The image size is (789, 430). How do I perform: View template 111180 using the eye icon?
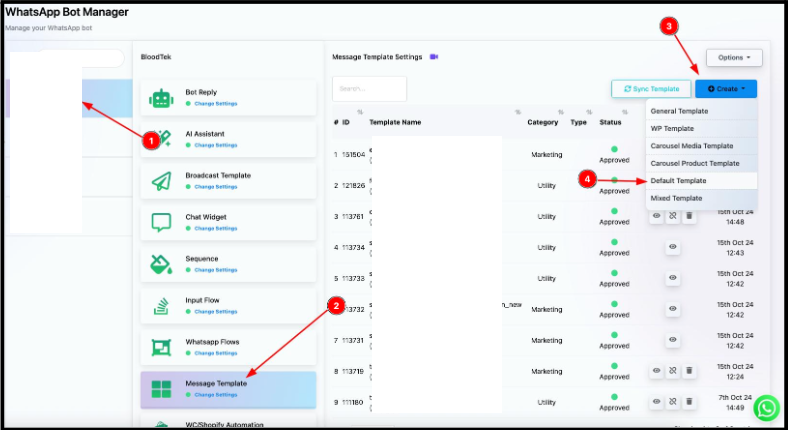pos(657,401)
